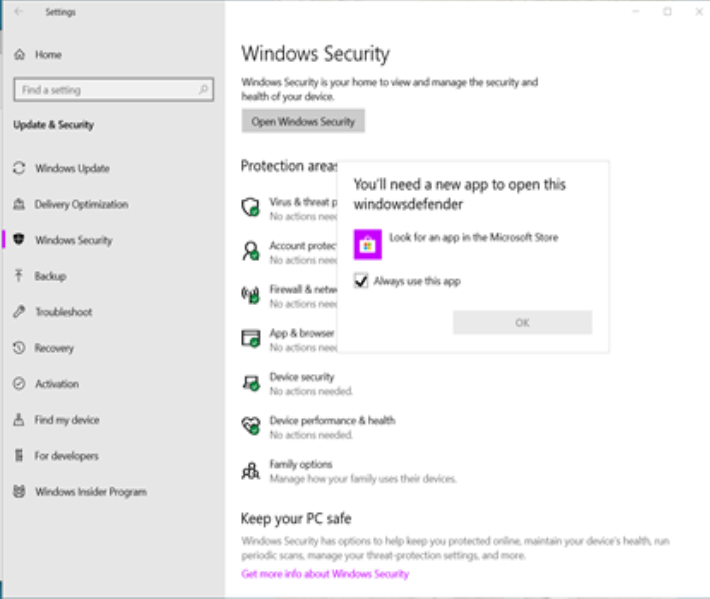The image size is (710, 599).
Task: Click the Find a setting search box
Action: pyautogui.click(x=114, y=90)
